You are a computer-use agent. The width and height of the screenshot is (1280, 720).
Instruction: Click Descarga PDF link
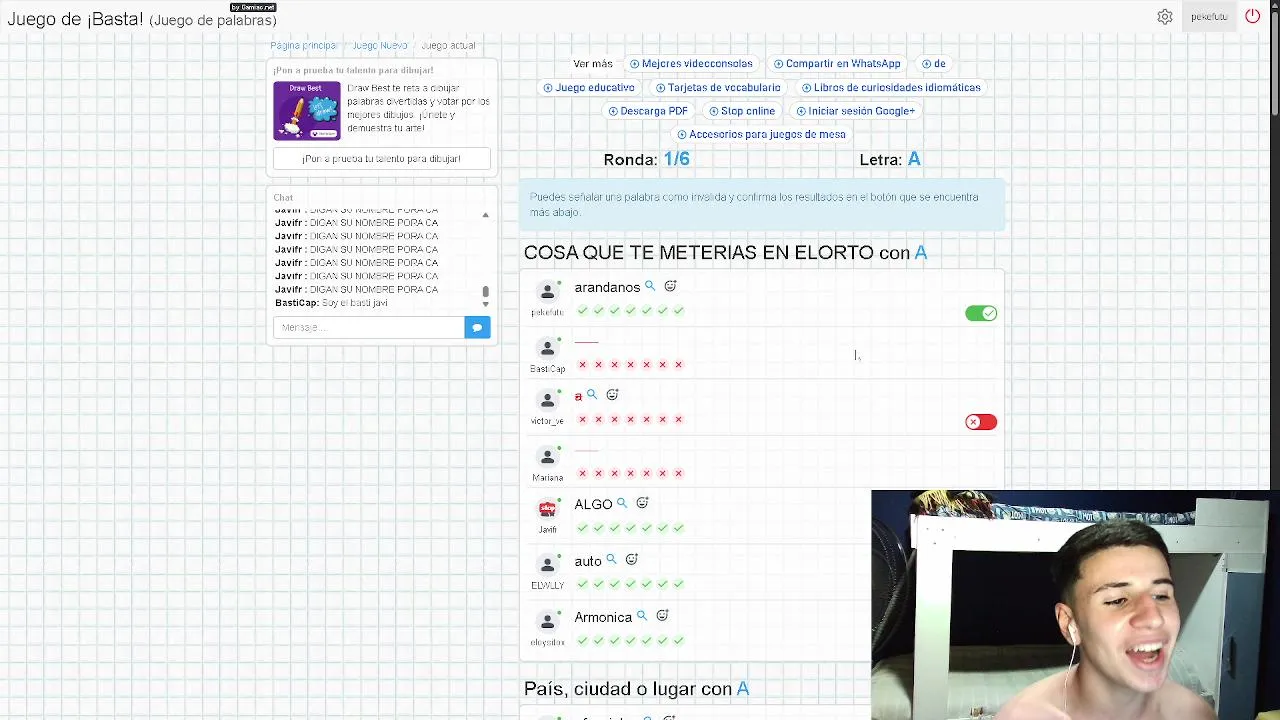click(x=648, y=111)
